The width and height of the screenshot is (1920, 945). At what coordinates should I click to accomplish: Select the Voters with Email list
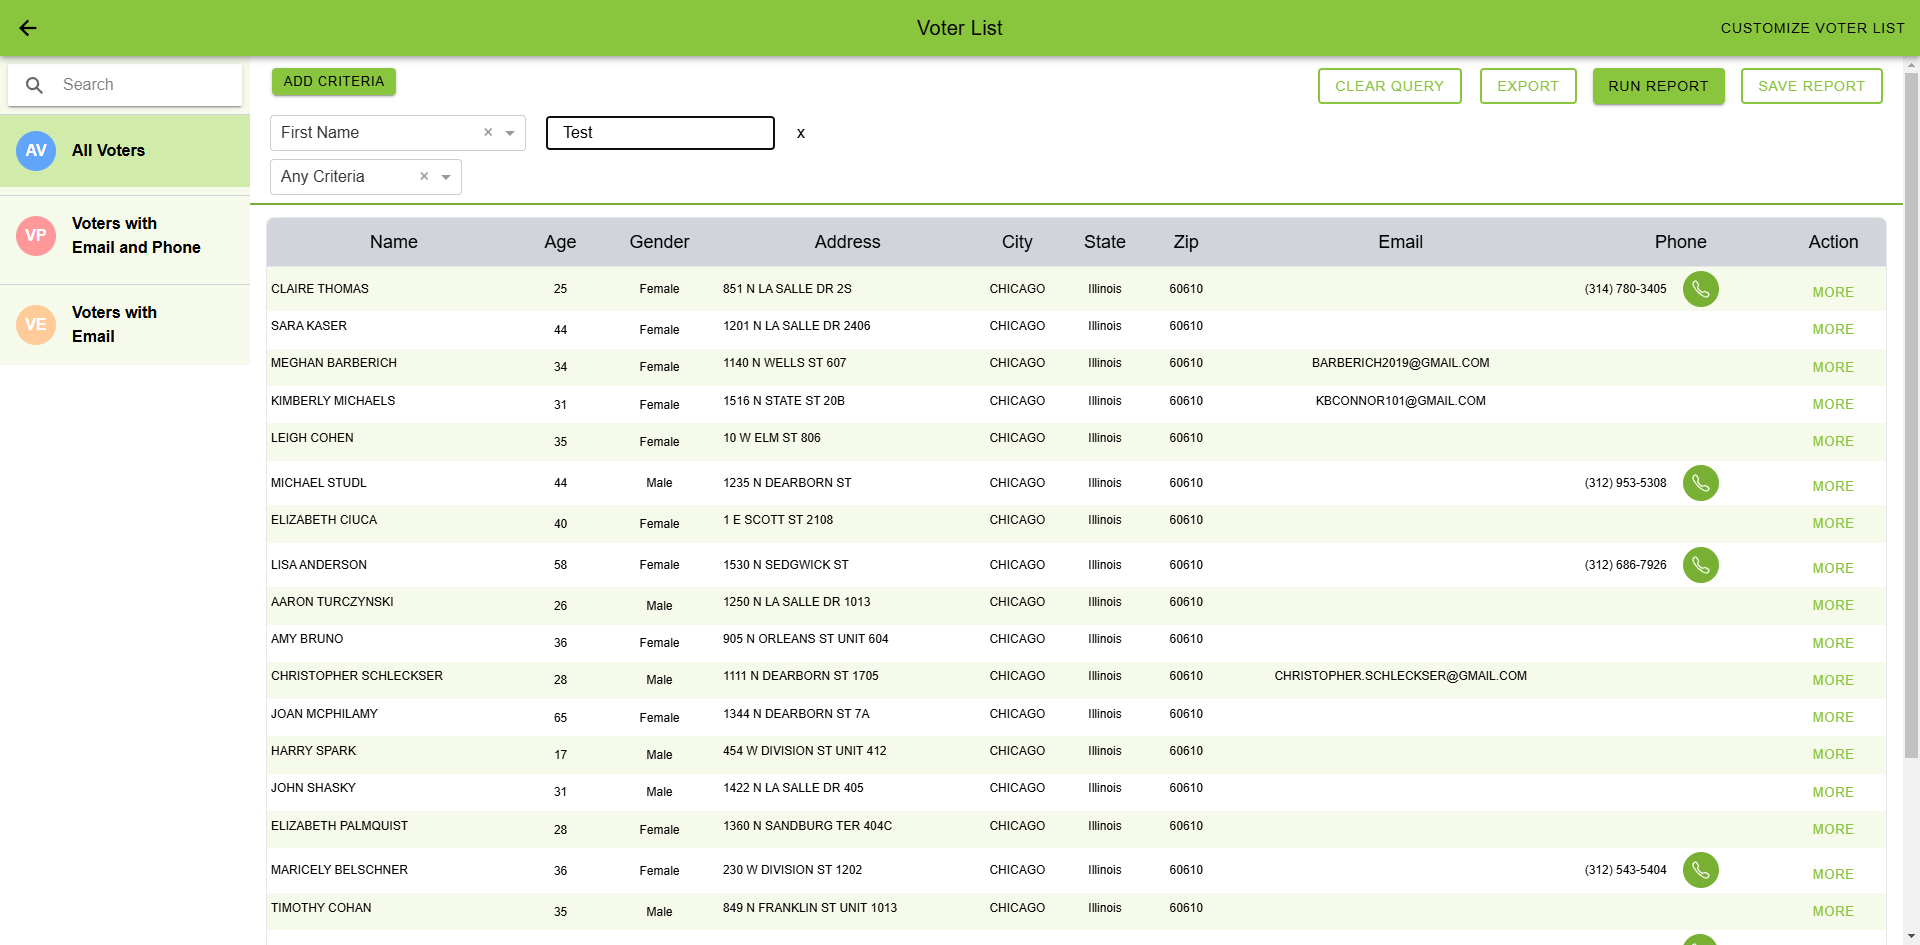coord(114,324)
